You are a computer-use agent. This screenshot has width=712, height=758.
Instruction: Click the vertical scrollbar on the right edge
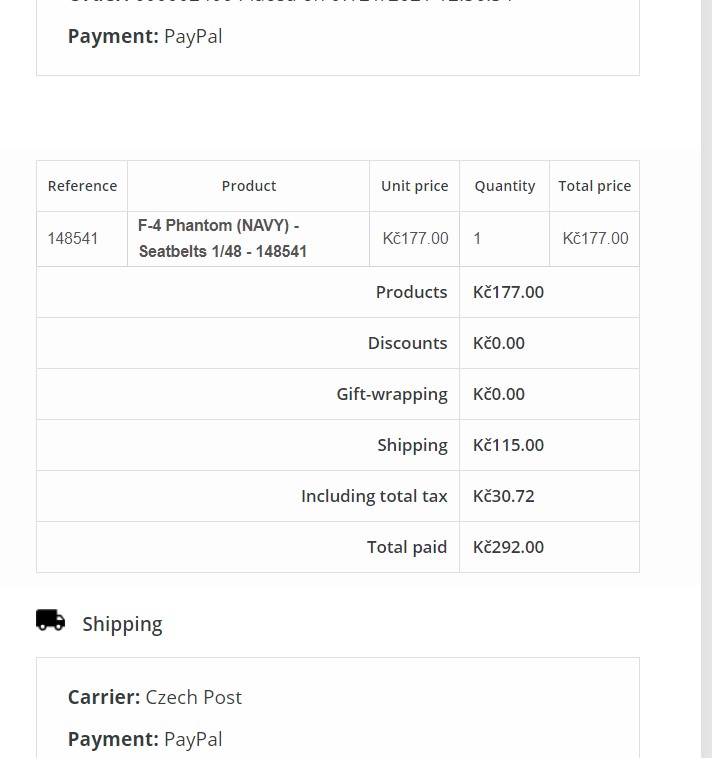pos(706,379)
